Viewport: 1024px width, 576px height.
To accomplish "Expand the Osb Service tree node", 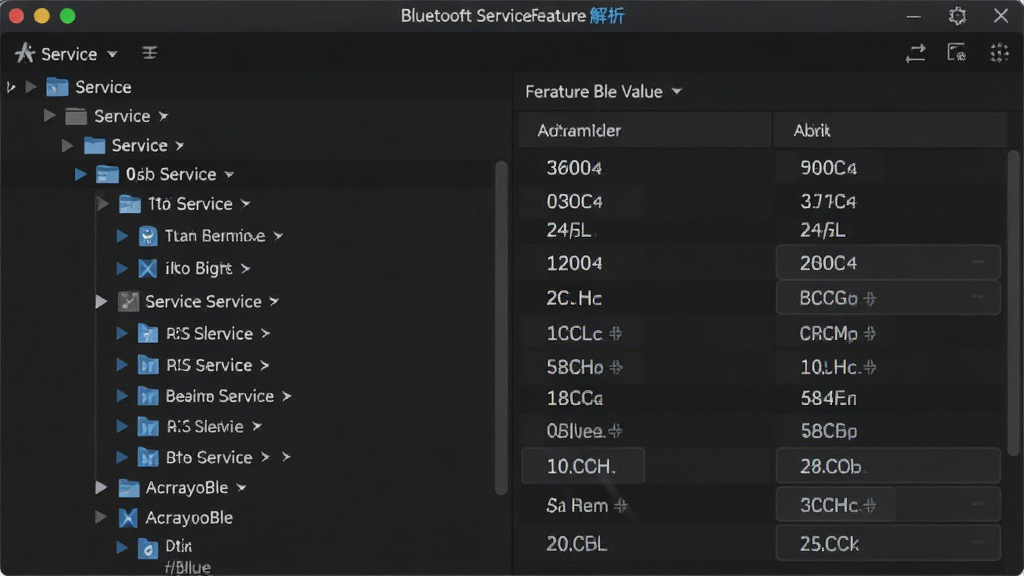I will 81,174.
